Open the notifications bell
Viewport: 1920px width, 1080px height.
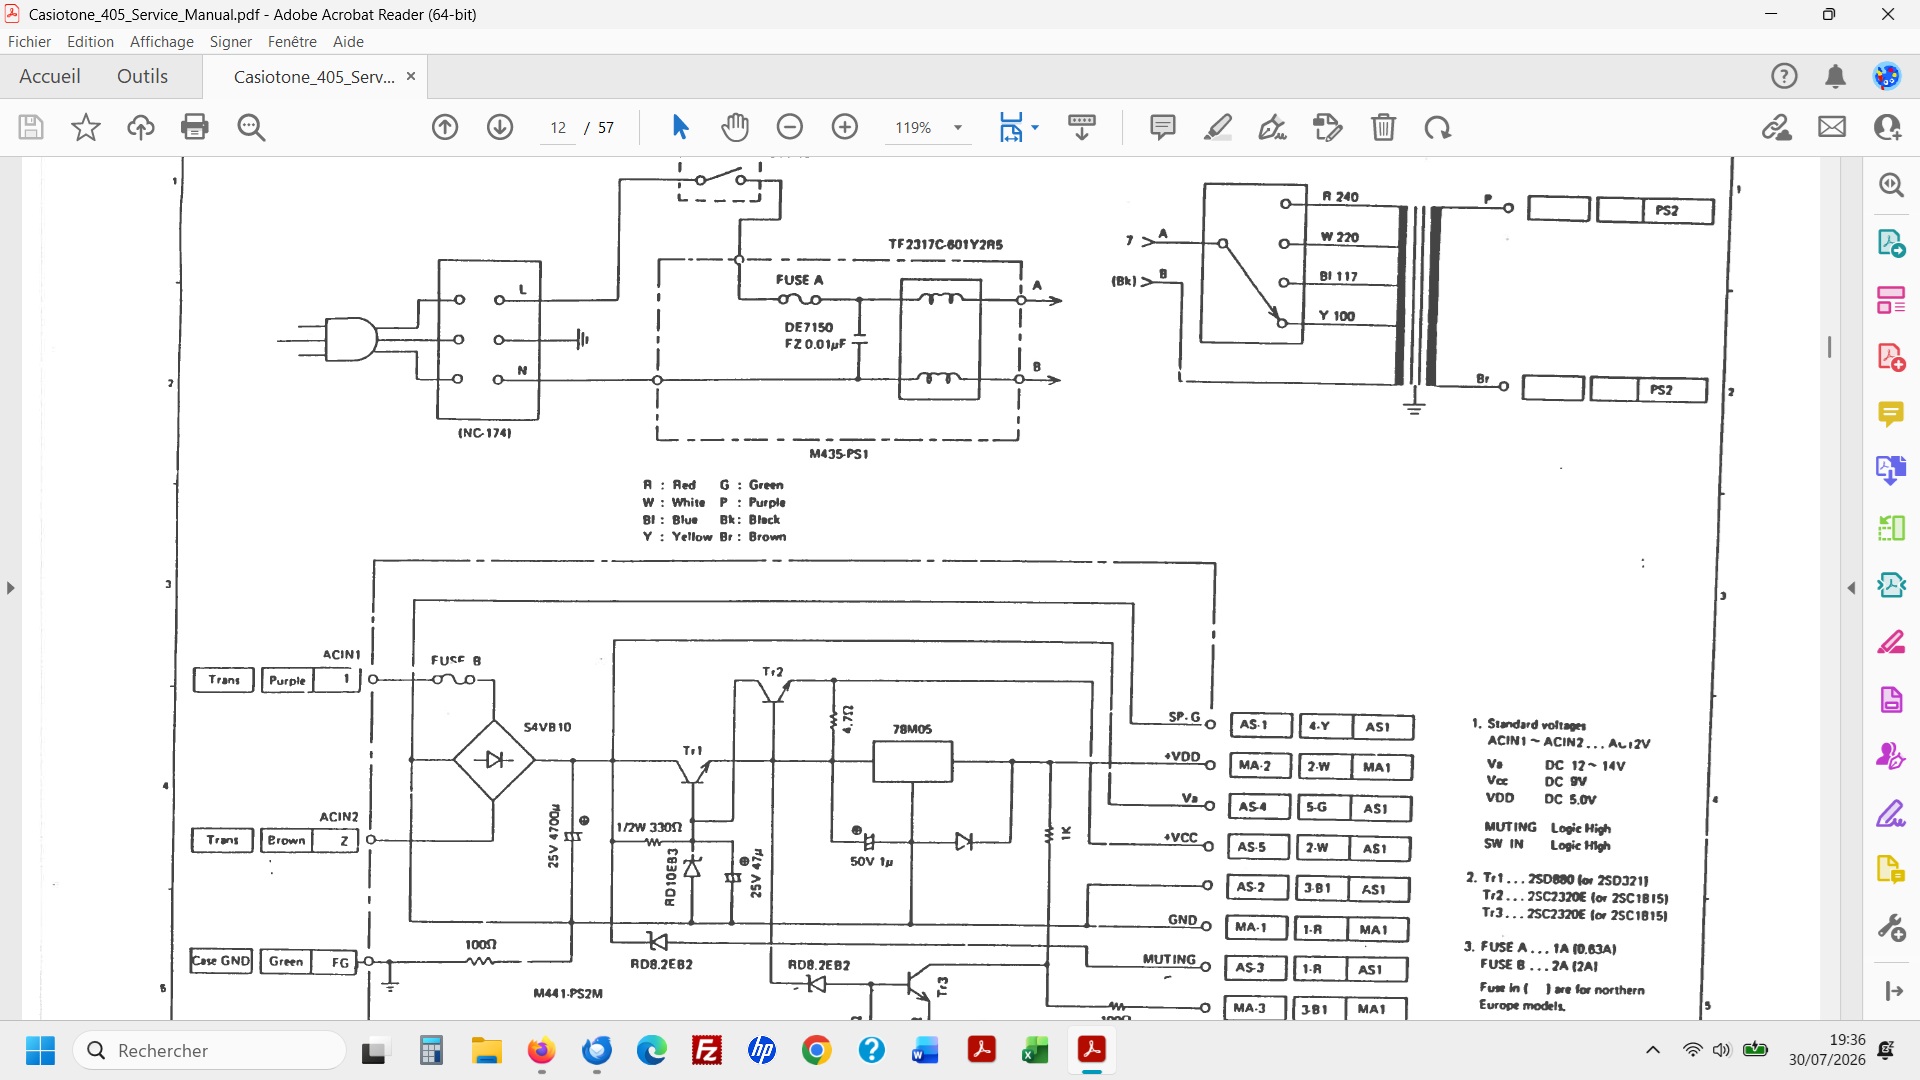1835,76
